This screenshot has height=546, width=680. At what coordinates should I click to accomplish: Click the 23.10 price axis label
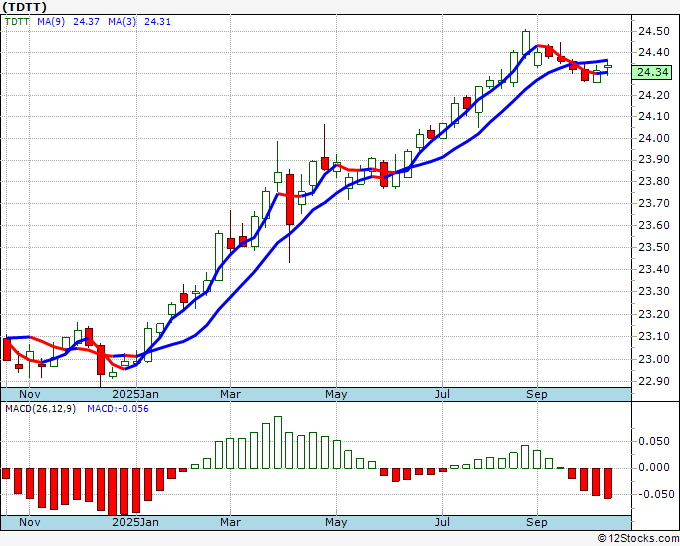click(x=654, y=336)
